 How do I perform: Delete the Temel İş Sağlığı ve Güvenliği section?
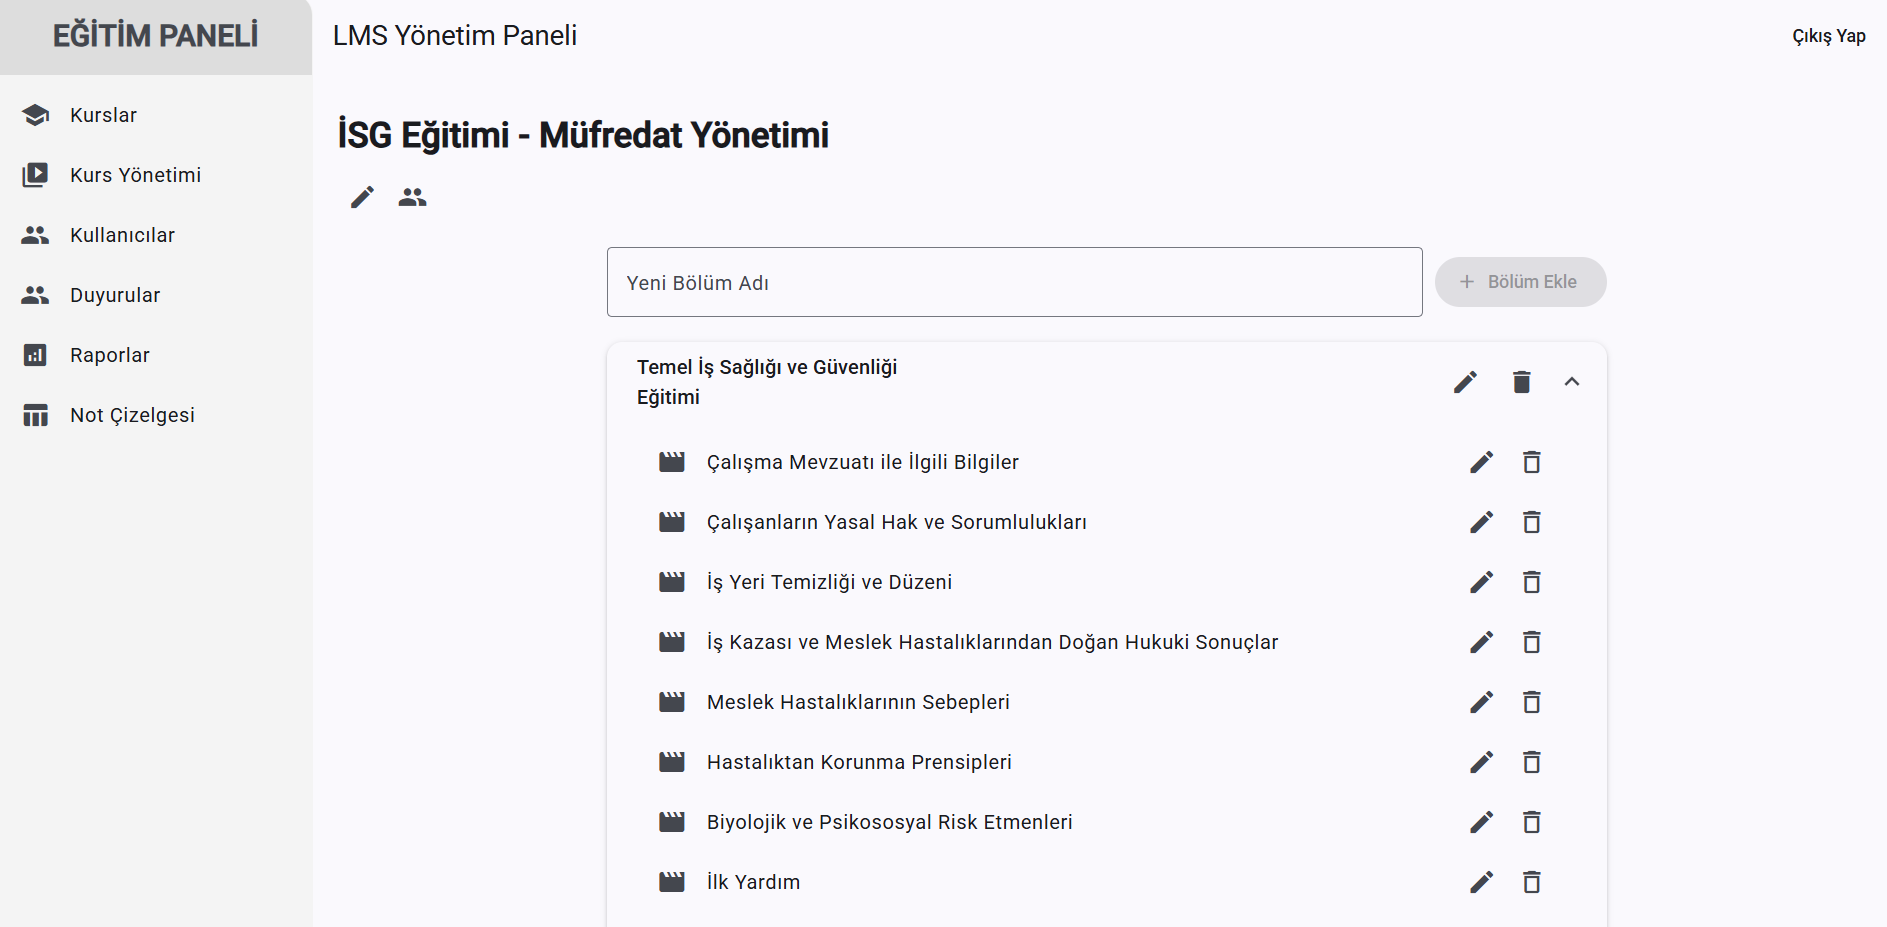coord(1521,382)
